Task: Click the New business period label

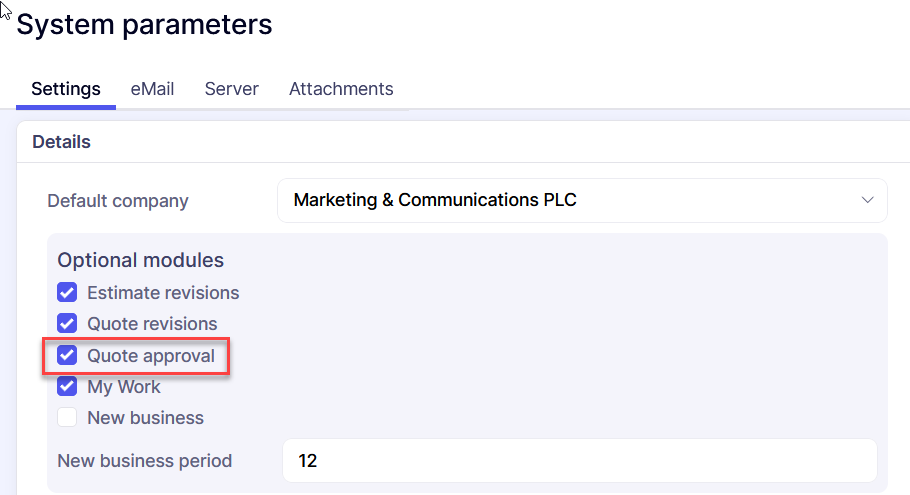Action: click(x=145, y=461)
